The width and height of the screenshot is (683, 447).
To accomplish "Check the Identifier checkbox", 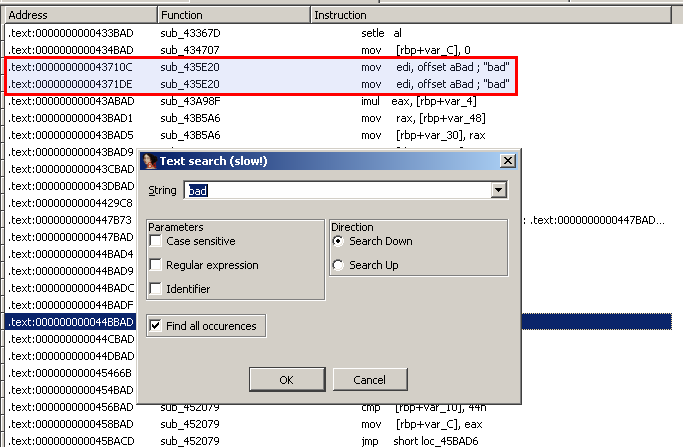I will (156, 289).
